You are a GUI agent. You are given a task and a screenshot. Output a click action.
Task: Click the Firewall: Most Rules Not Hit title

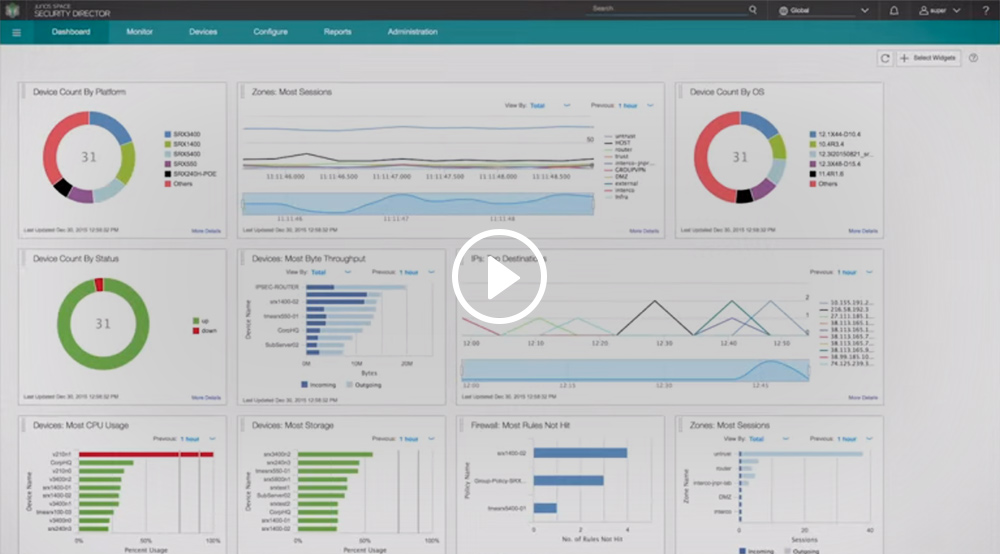tap(520, 425)
